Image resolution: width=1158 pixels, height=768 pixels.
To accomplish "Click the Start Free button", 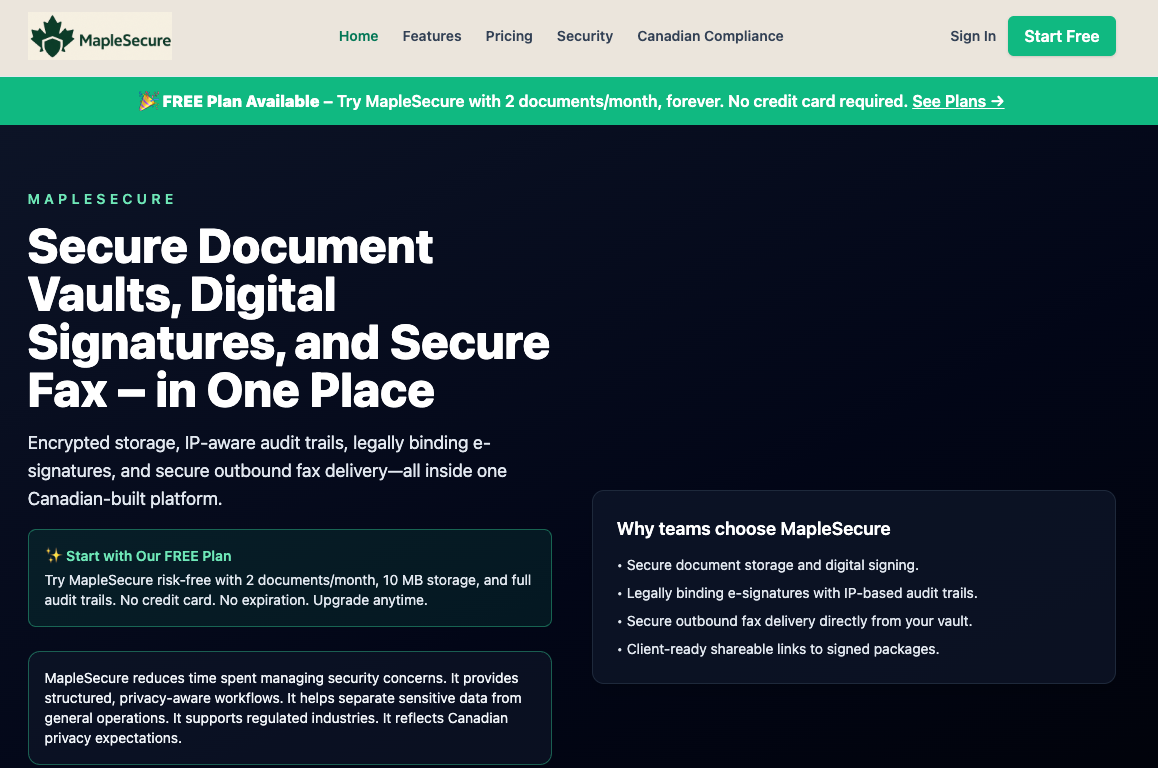I will tap(1062, 35).
